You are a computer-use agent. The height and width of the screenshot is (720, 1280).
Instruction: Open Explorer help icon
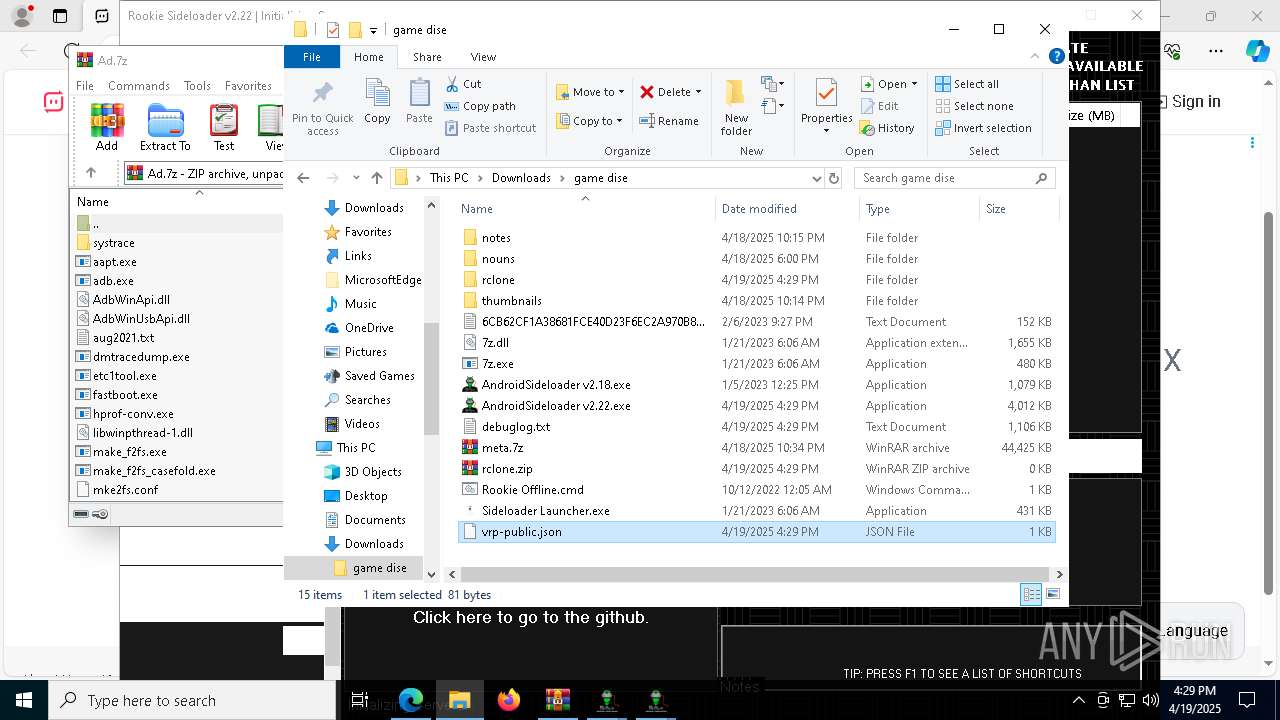(x=1056, y=57)
